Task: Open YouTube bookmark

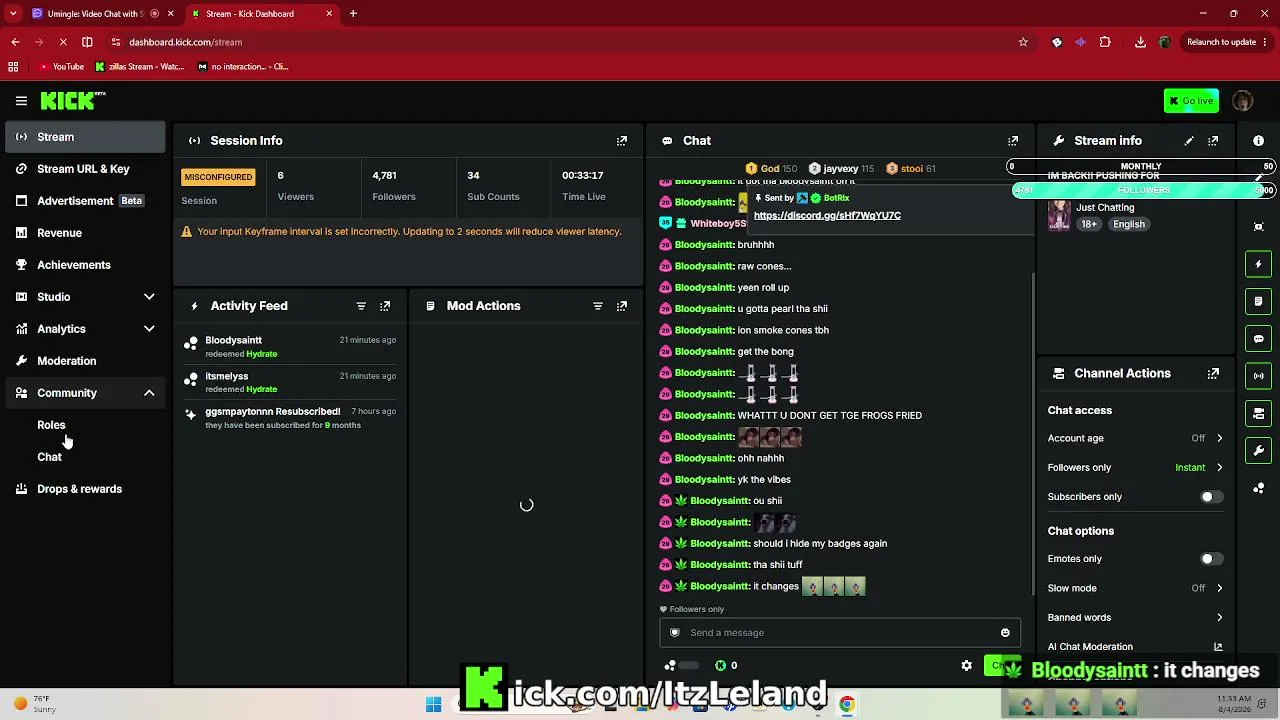Action: [61, 67]
